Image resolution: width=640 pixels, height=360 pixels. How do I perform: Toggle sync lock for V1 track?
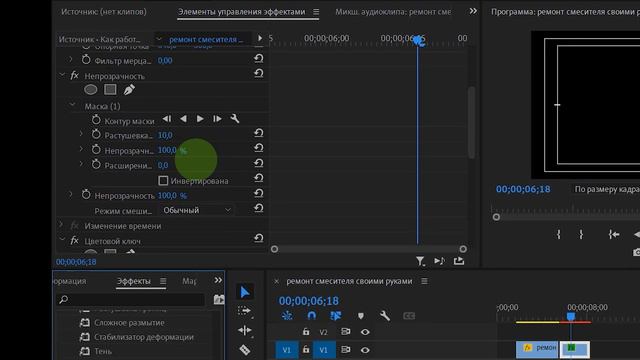point(345,350)
